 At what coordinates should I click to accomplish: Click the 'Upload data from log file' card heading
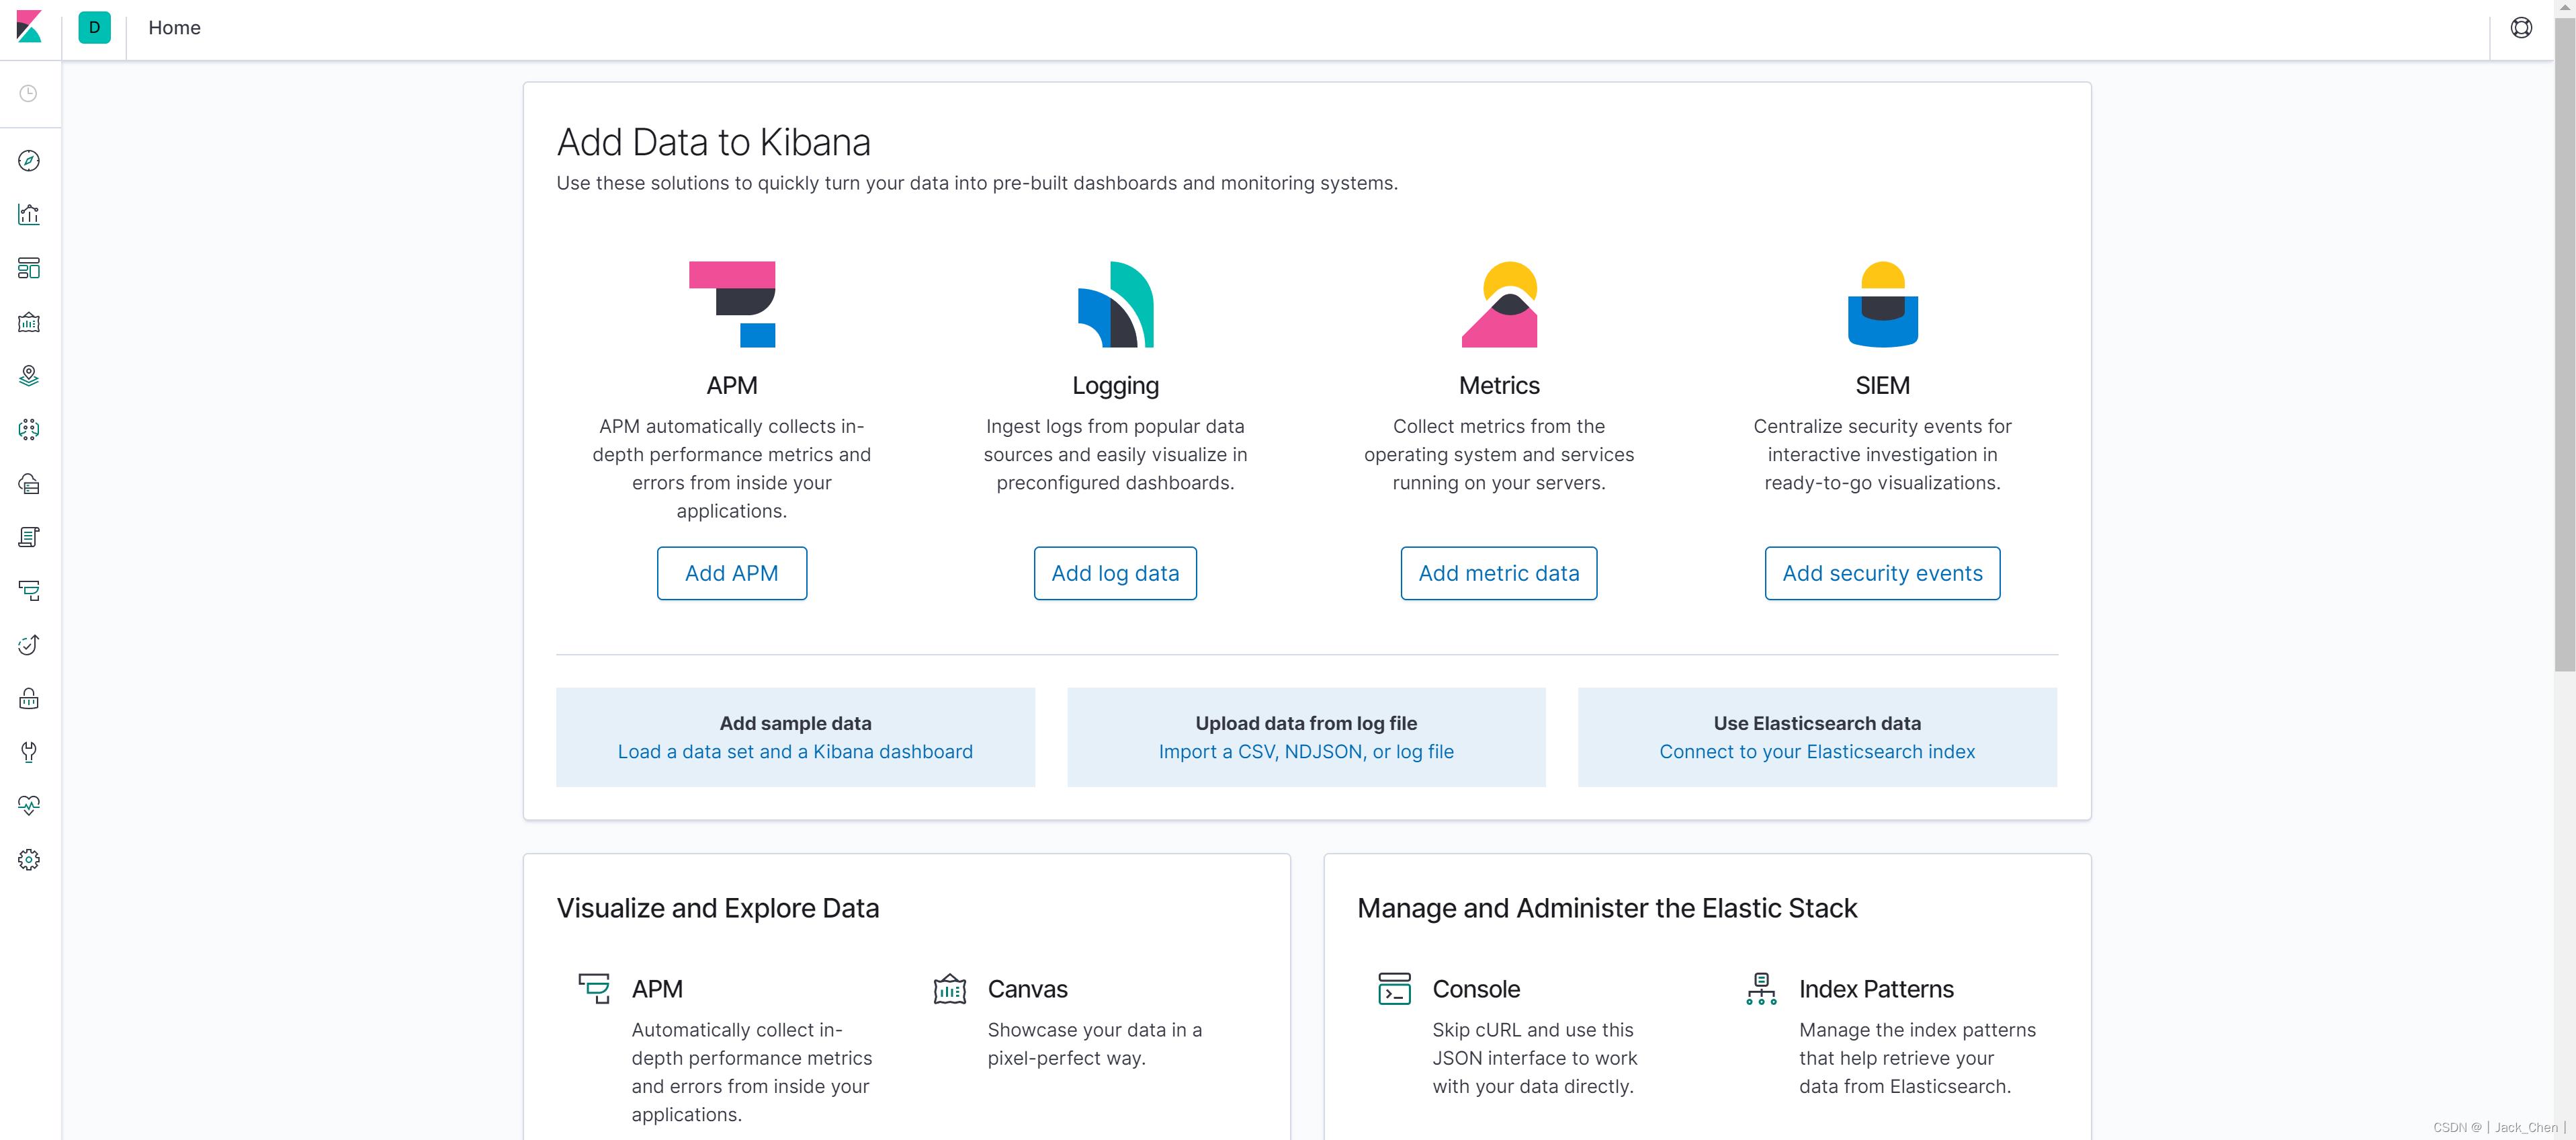coord(1306,723)
